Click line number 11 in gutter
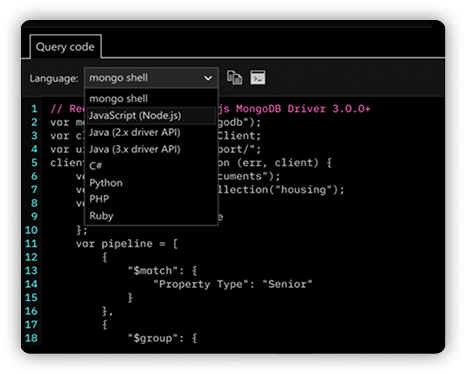 point(31,244)
